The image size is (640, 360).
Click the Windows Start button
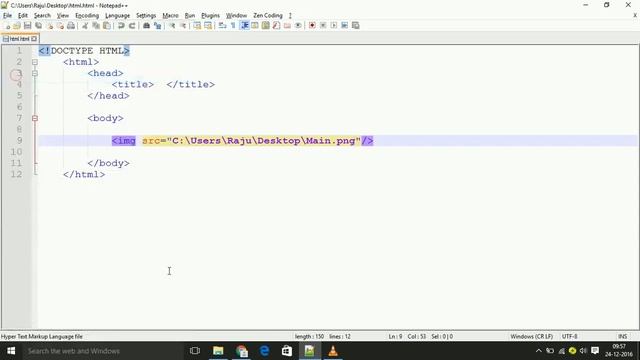[11, 351]
